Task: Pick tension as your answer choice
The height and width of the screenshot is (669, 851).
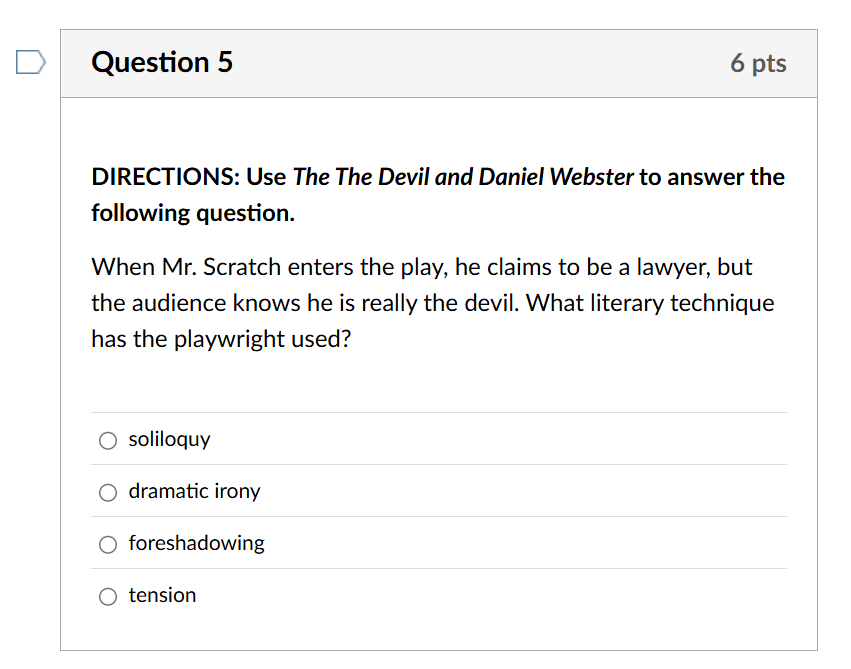Action: [x=107, y=596]
